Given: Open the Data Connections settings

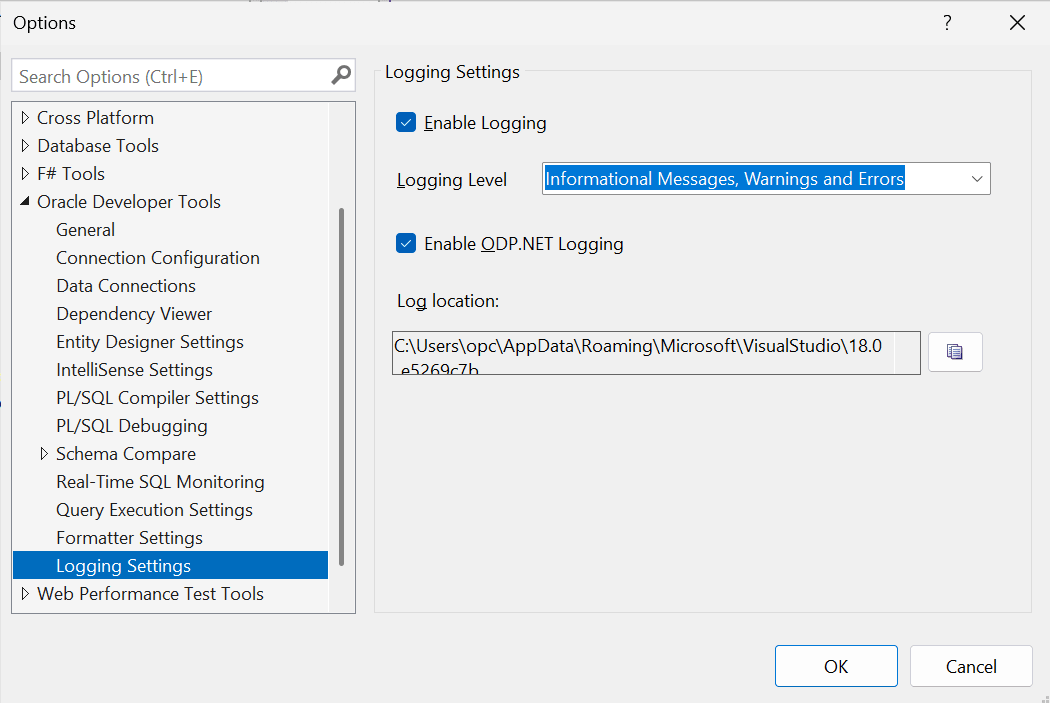Looking at the screenshot, I should pyautogui.click(x=125, y=285).
